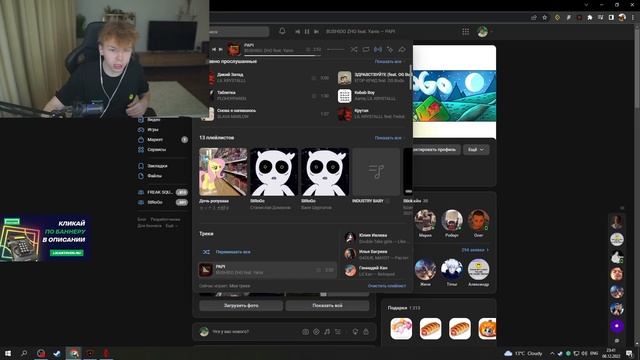
Task: Skip to previous track in top bar
Action: (x=298, y=31)
